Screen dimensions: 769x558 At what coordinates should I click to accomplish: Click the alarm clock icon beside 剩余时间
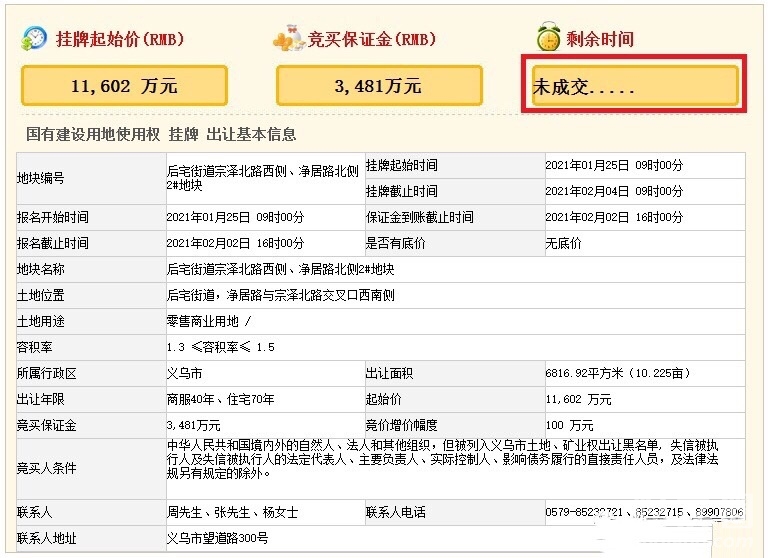coord(547,39)
